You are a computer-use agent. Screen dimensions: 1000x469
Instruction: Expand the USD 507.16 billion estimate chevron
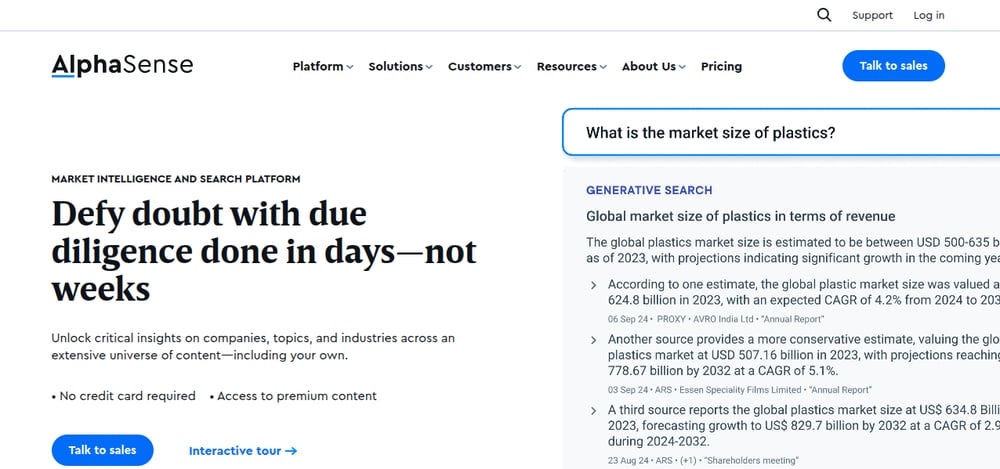click(593, 340)
